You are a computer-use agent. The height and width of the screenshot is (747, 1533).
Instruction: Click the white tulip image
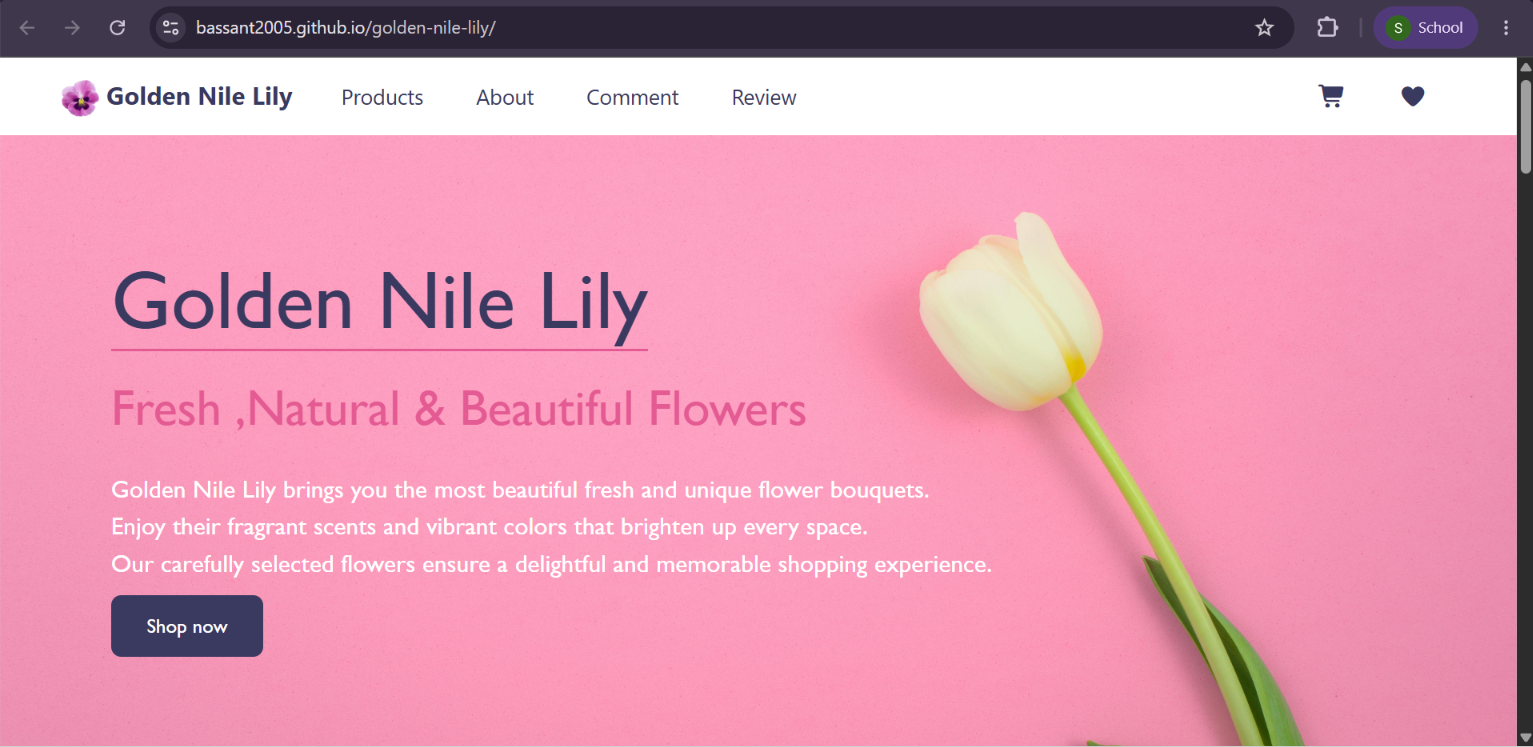1110,478
